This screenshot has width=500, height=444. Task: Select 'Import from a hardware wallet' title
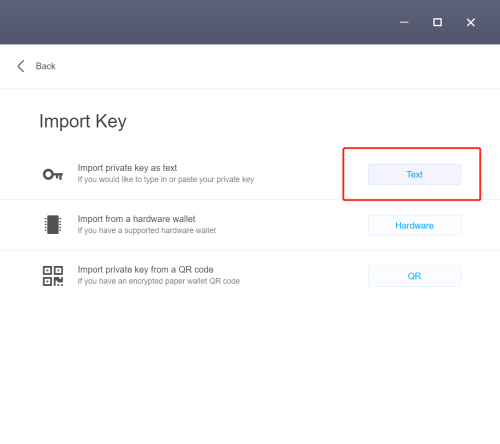click(136, 219)
